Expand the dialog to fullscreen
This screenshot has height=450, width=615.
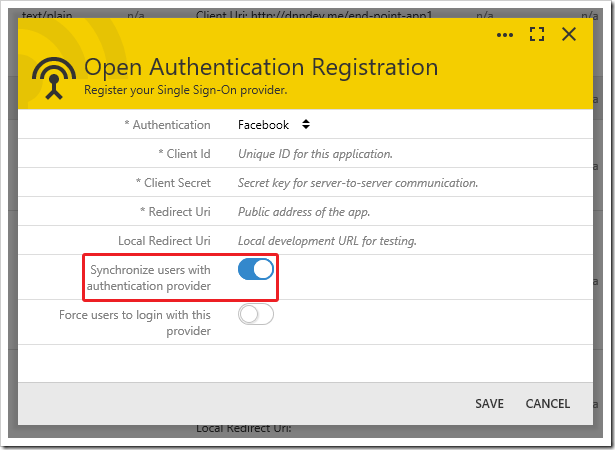(x=537, y=34)
